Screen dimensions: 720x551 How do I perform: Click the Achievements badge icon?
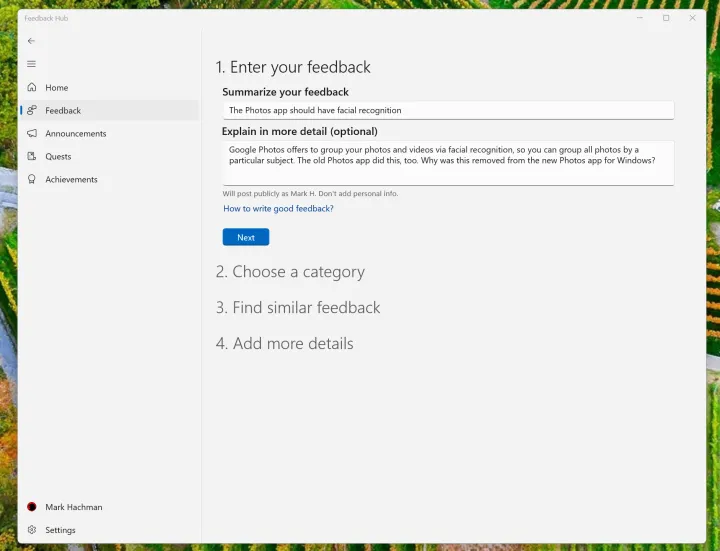32,180
